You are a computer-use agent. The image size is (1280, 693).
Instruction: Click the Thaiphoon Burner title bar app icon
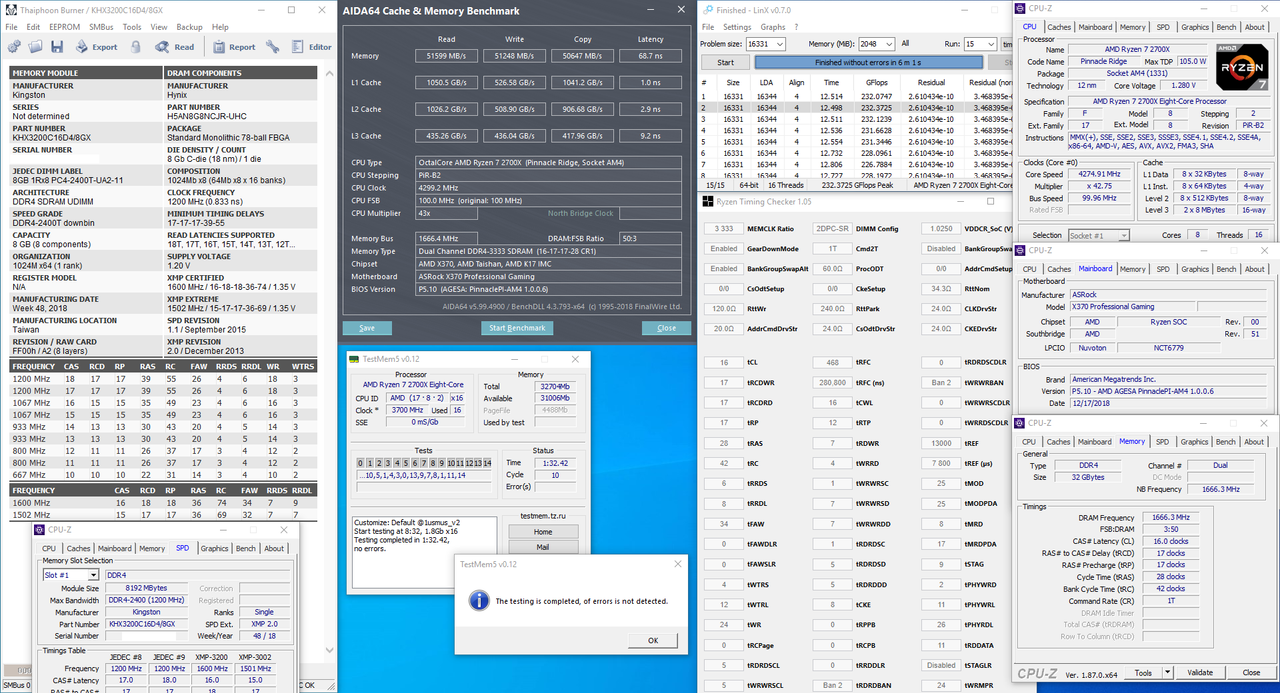(x=10, y=10)
